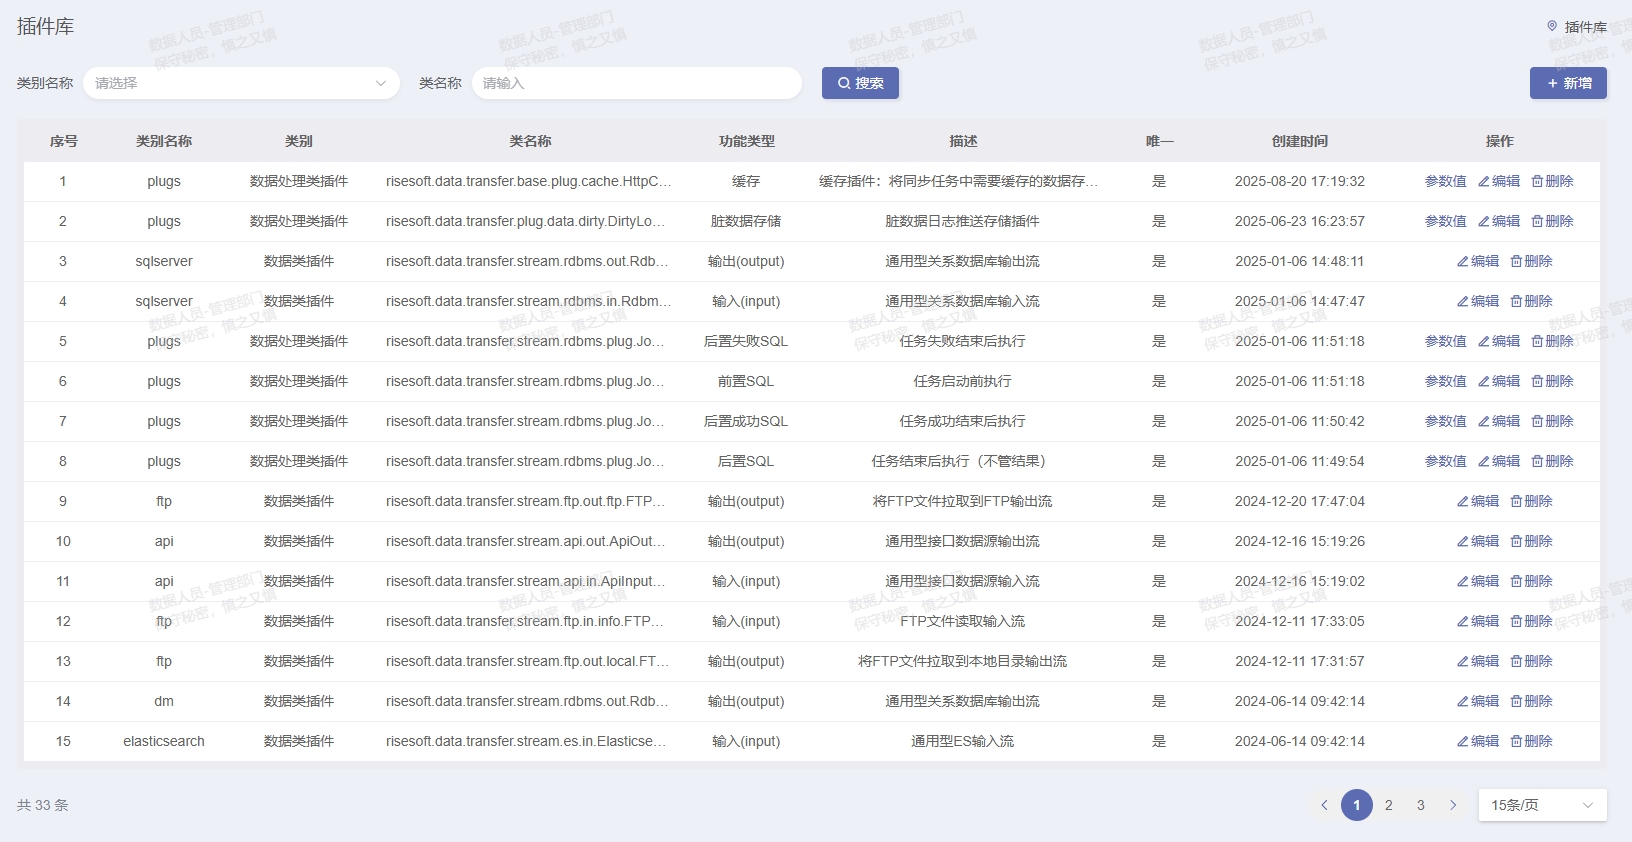Open 参数值 link for row 2

point(1445,222)
